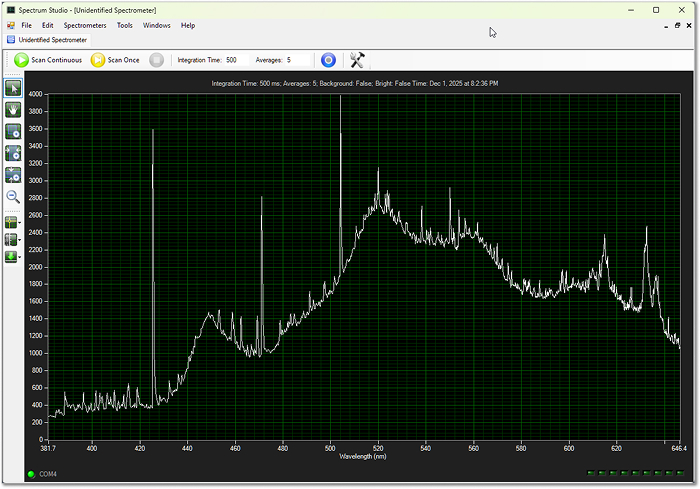700x489 pixels.
Task: Expand the green download arrow dropdown
Action: pos(21,257)
